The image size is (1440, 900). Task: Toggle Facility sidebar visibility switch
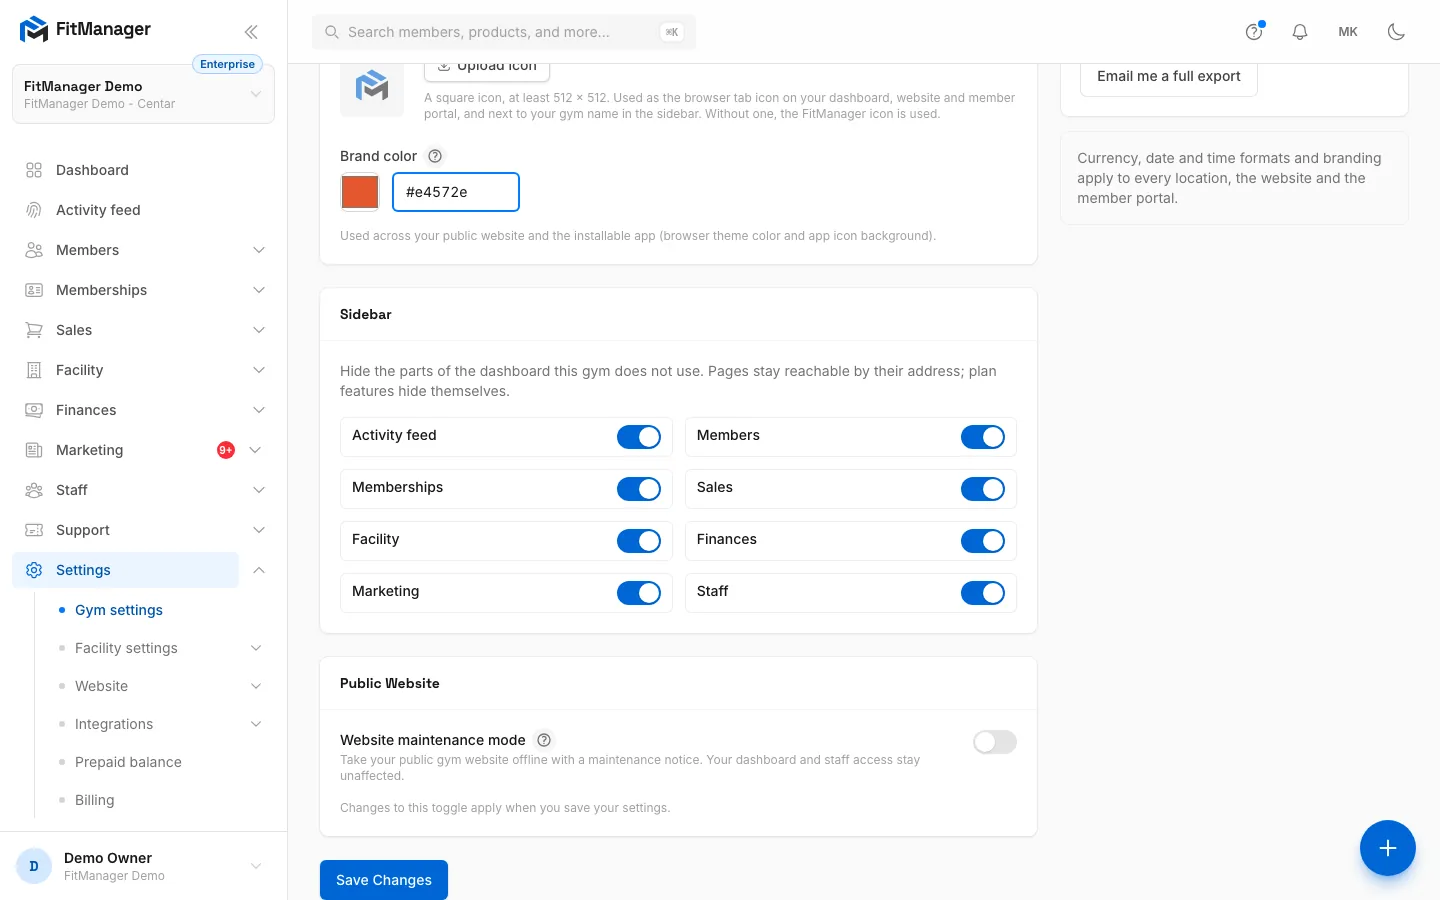(639, 541)
